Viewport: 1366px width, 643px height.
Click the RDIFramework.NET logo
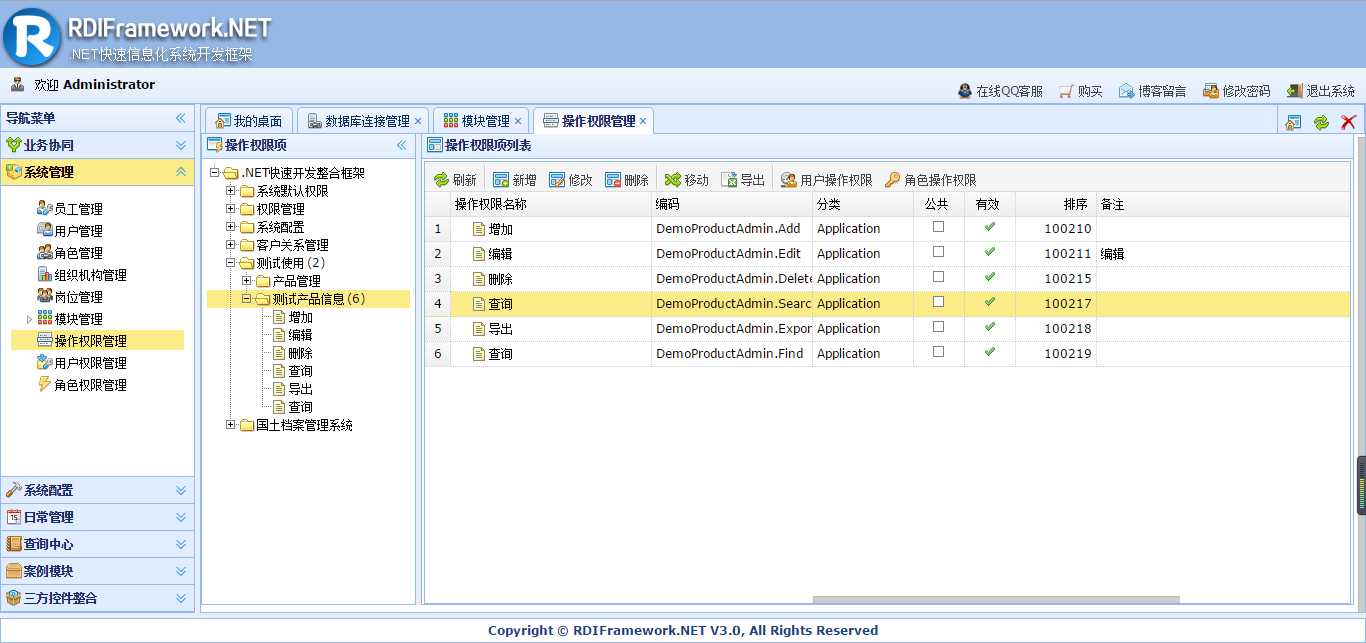point(137,37)
